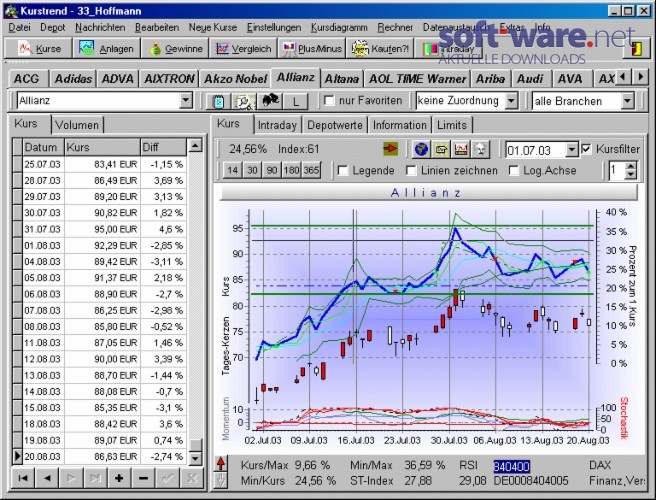This screenshot has height=500, width=656.
Task: Click the Diff column header
Action: point(164,147)
